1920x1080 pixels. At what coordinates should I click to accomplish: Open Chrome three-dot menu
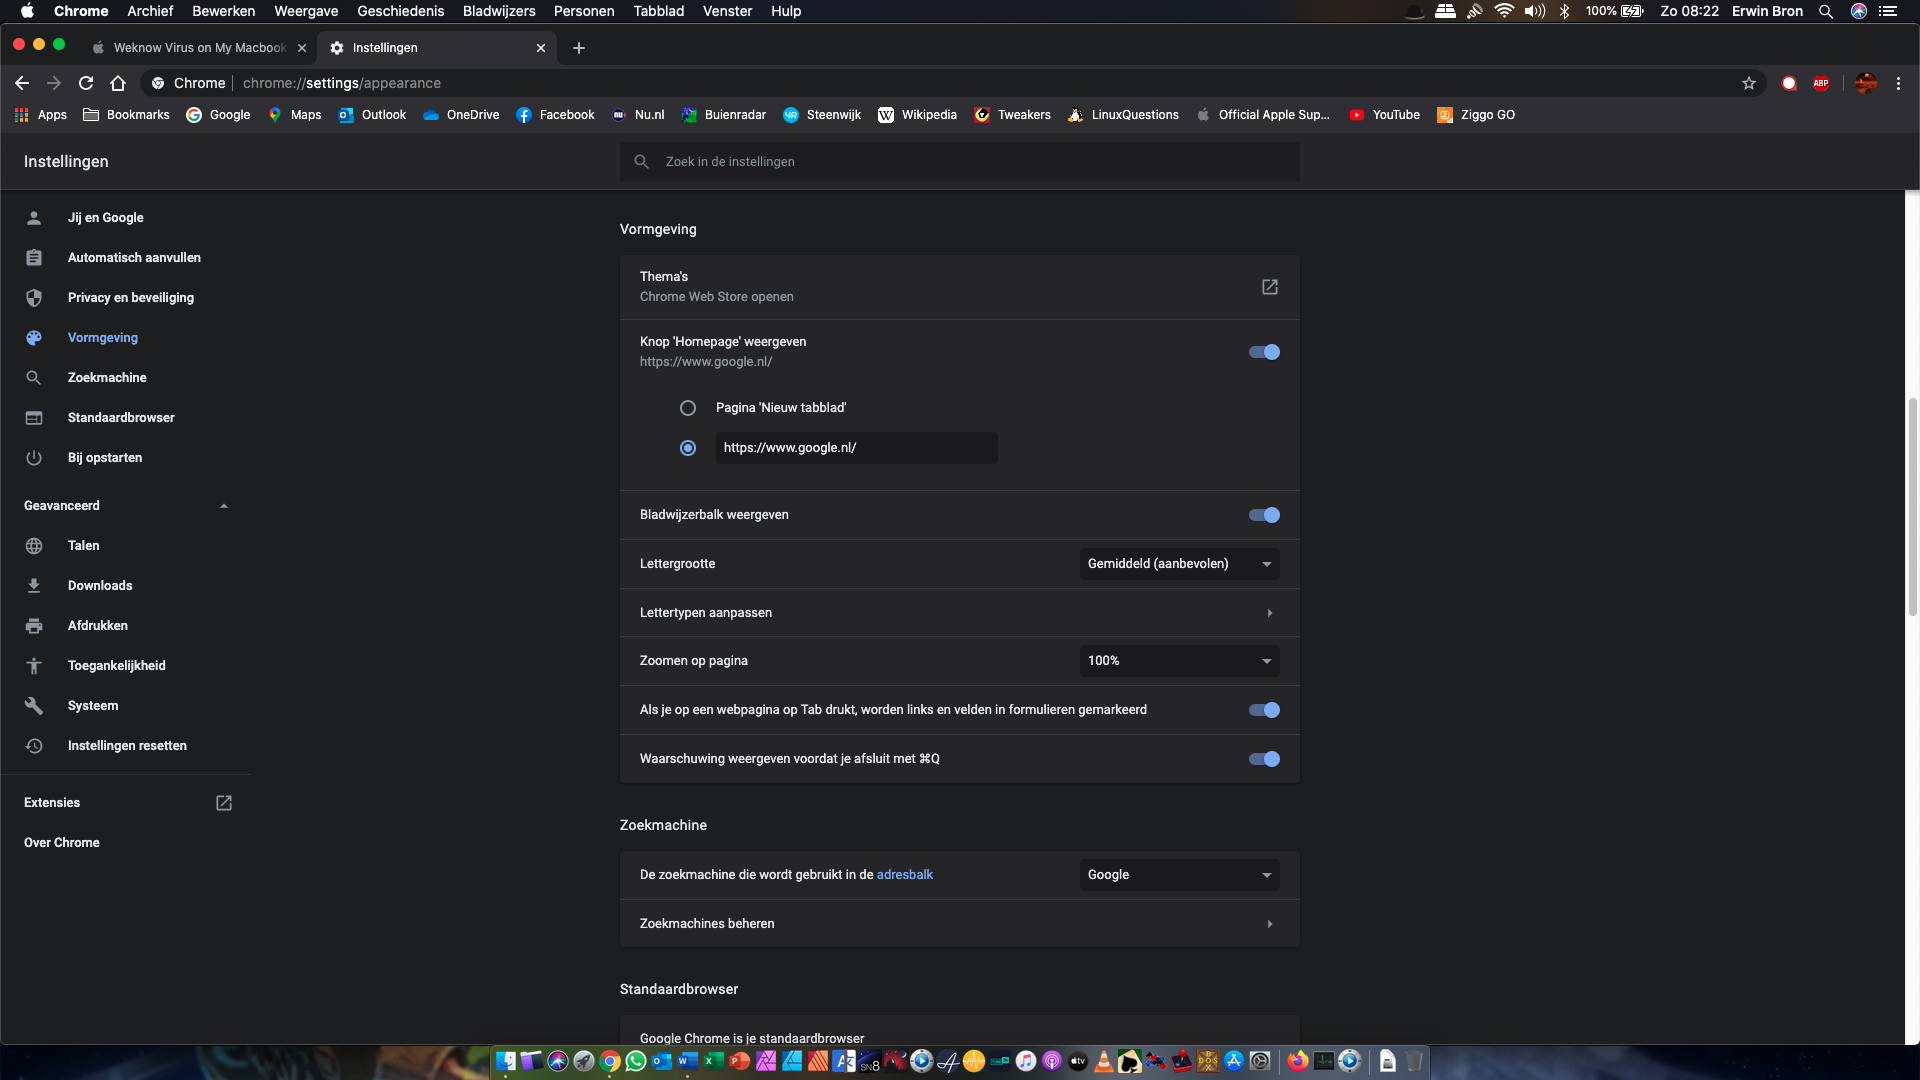pyautogui.click(x=1898, y=83)
